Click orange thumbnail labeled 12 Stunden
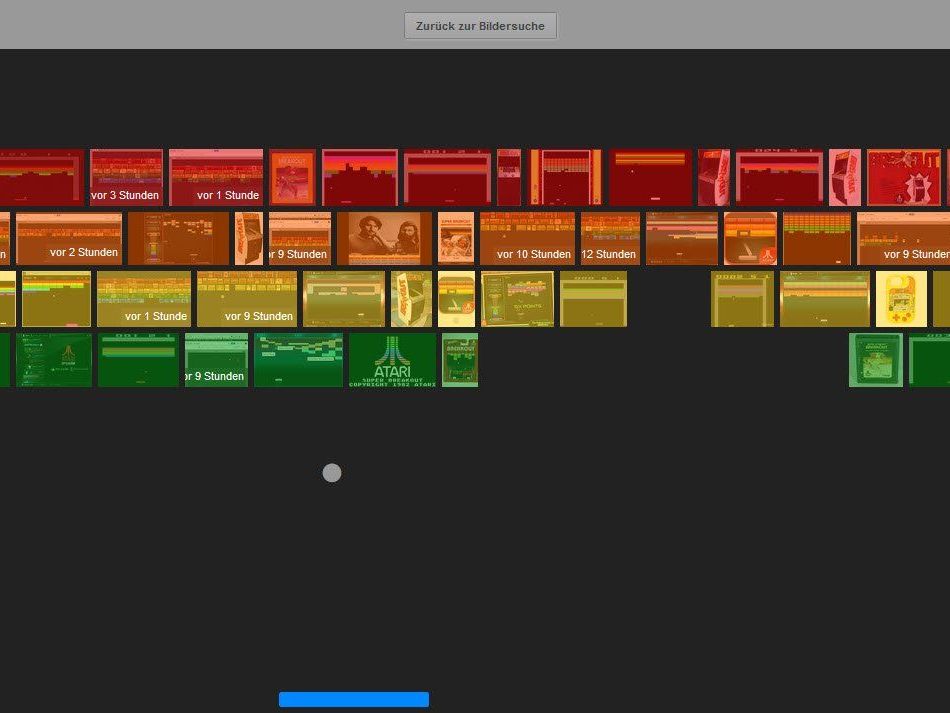Screen dimensions: 950x713 click(x=610, y=238)
